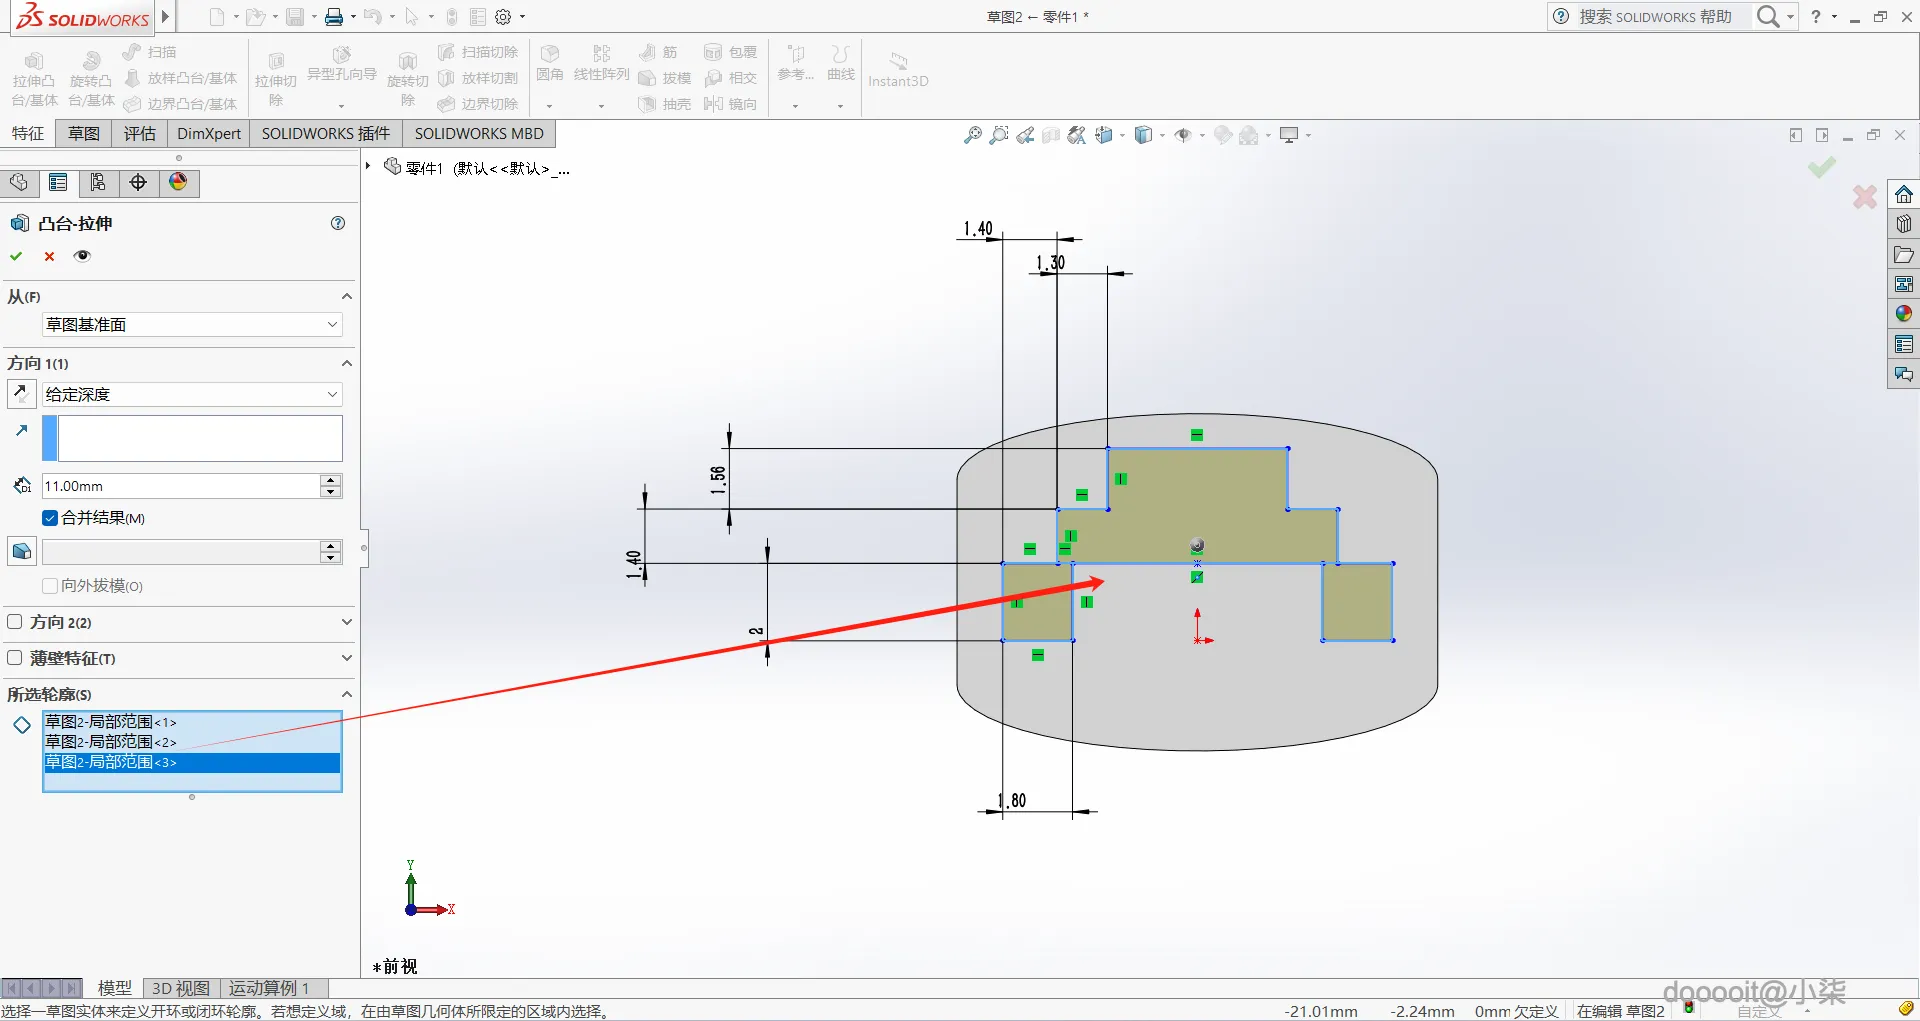The height and width of the screenshot is (1021, 1920).
Task: Switch to the ConfigurationManager tab icon
Action: pos(98,182)
